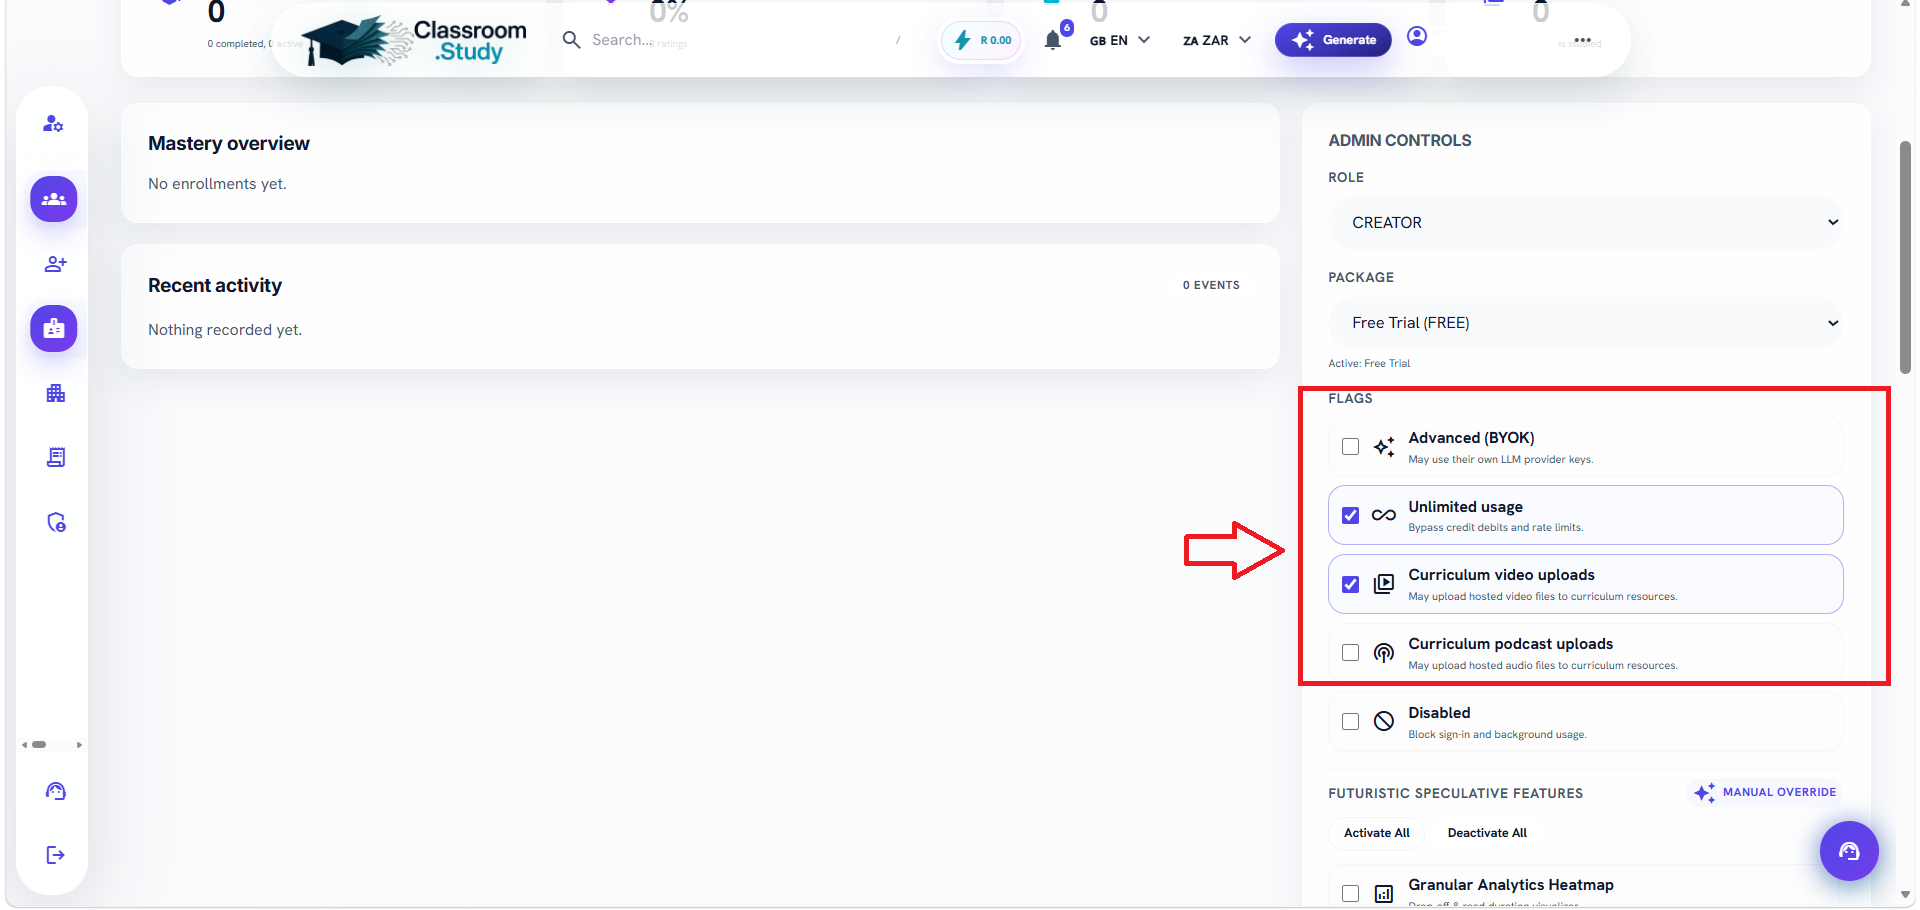Image resolution: width=1920 pixels, height=910 pixels.
Task: Open the user profile avatar icon
Action: pyautogui.click(x=1417, y=37)
